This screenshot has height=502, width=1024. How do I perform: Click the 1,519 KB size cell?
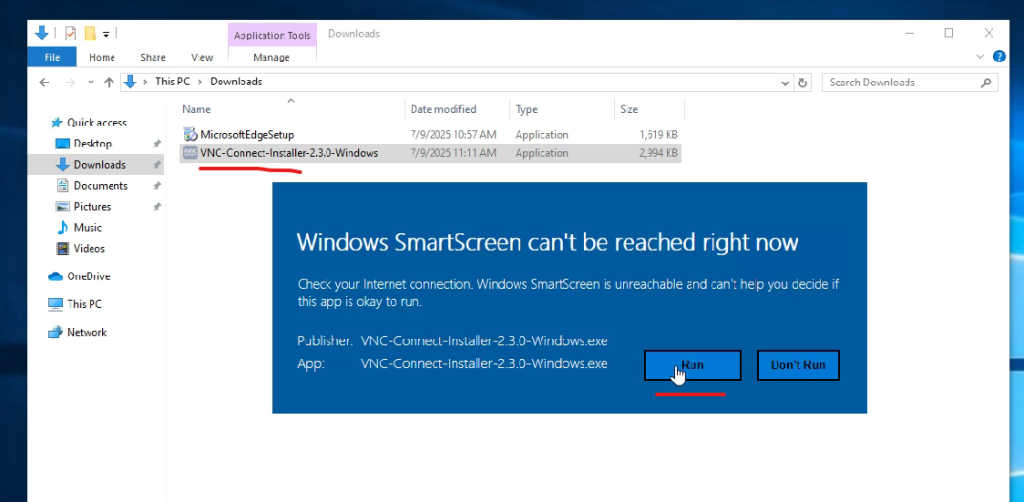[x=659, y=134]
